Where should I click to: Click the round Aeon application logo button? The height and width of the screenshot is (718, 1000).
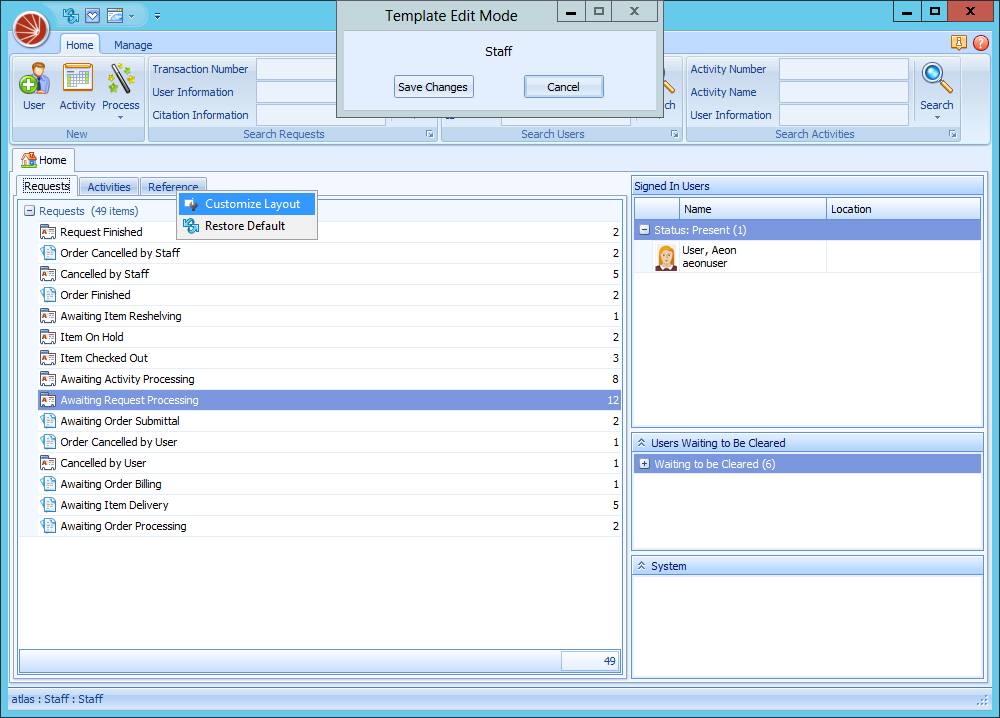pyautogui.click(x=31, y=29)
